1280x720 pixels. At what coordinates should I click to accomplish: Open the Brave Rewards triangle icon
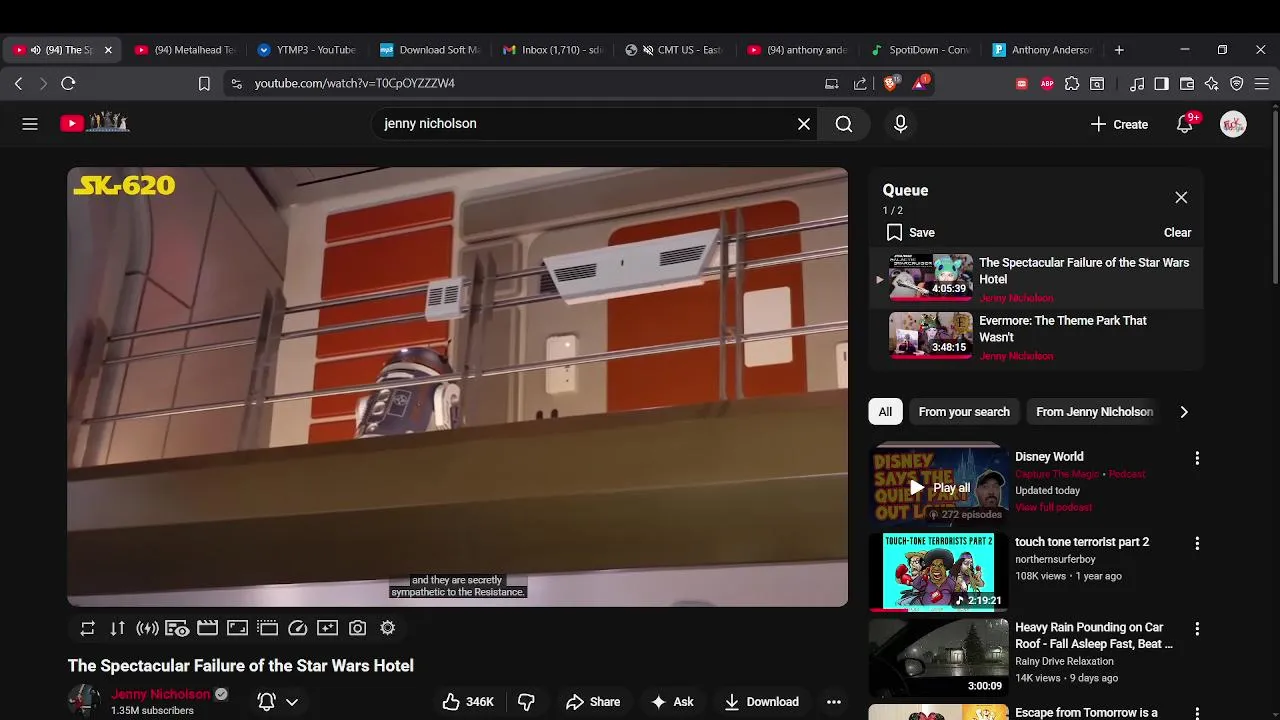pos(920,83)
